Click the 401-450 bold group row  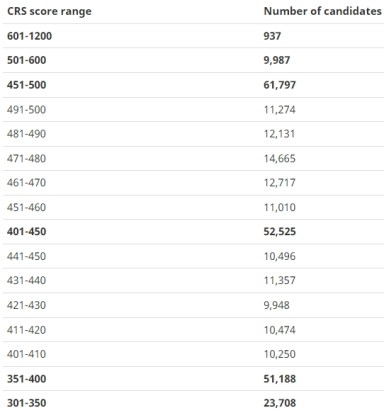193,232
